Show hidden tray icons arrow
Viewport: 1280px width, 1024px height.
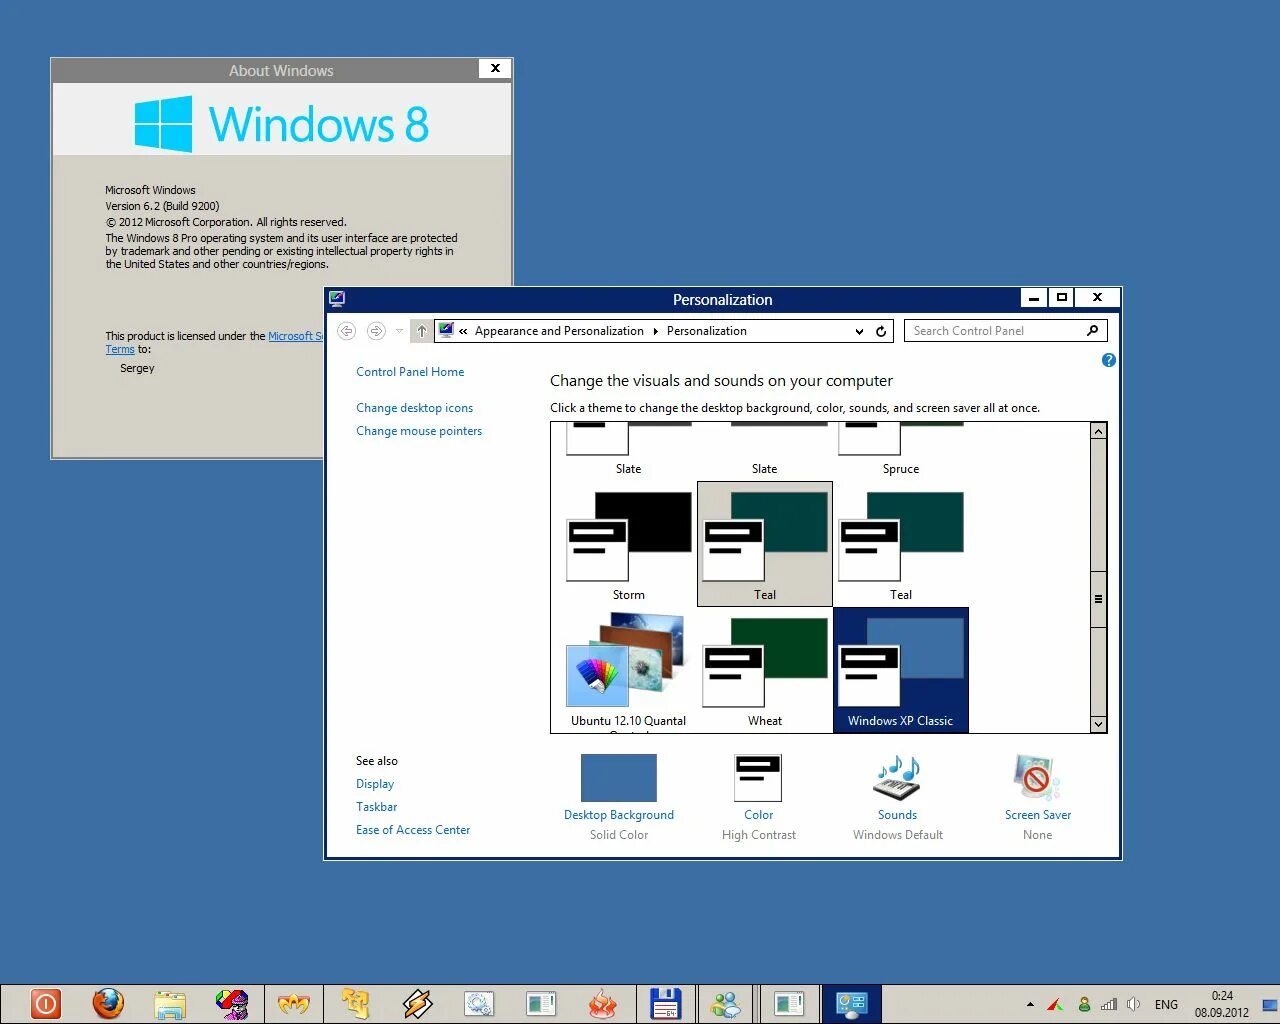click(1030, 1004)
